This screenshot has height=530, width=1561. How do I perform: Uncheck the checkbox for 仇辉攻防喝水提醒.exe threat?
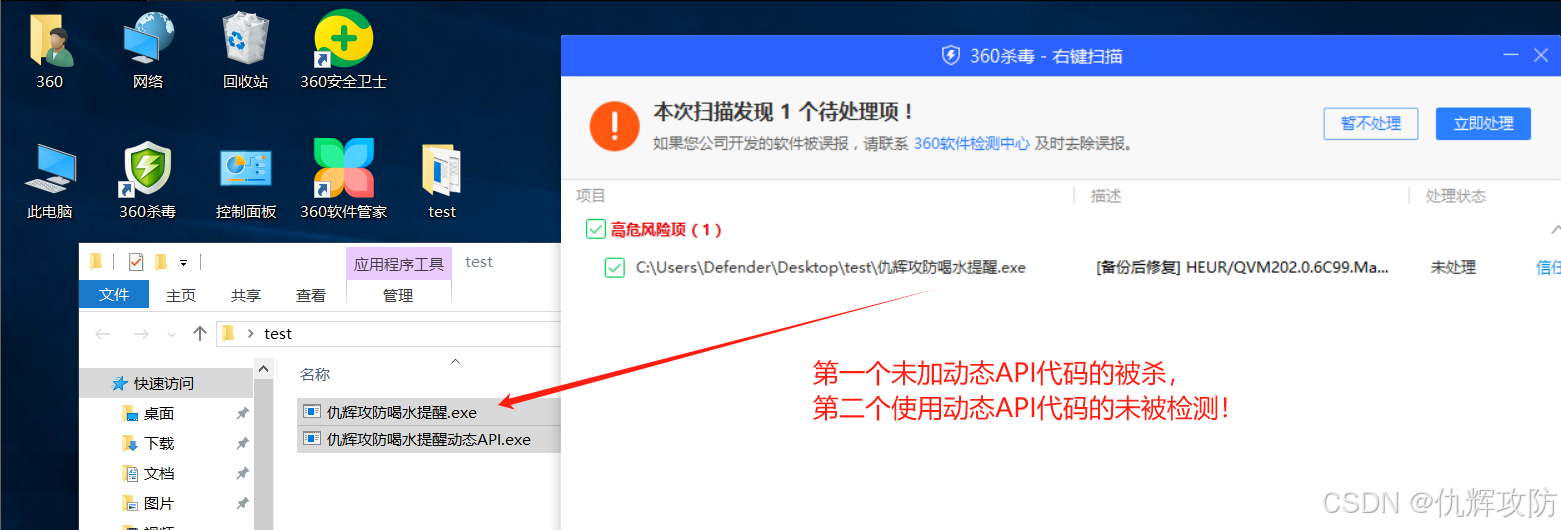pyautogui.click(x=615, y=267)
